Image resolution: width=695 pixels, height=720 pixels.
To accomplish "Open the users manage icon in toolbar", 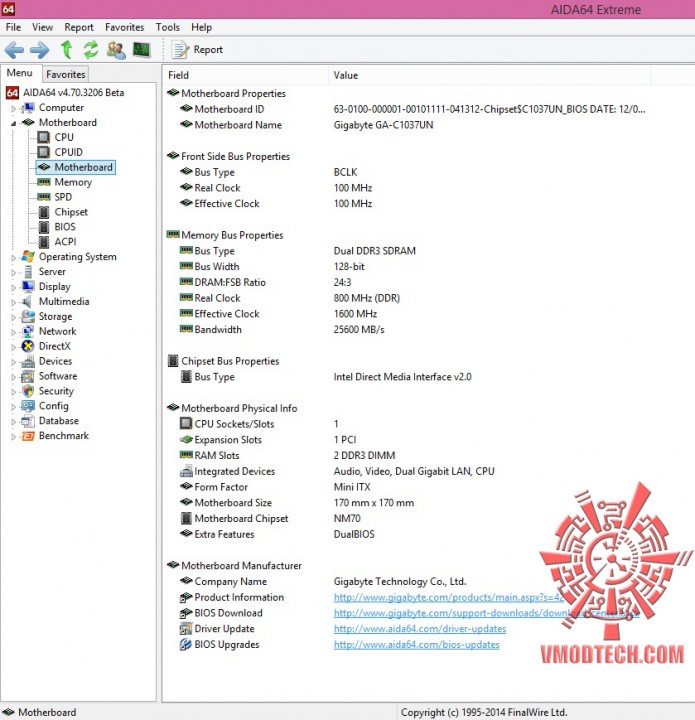I will click(116, 50).
